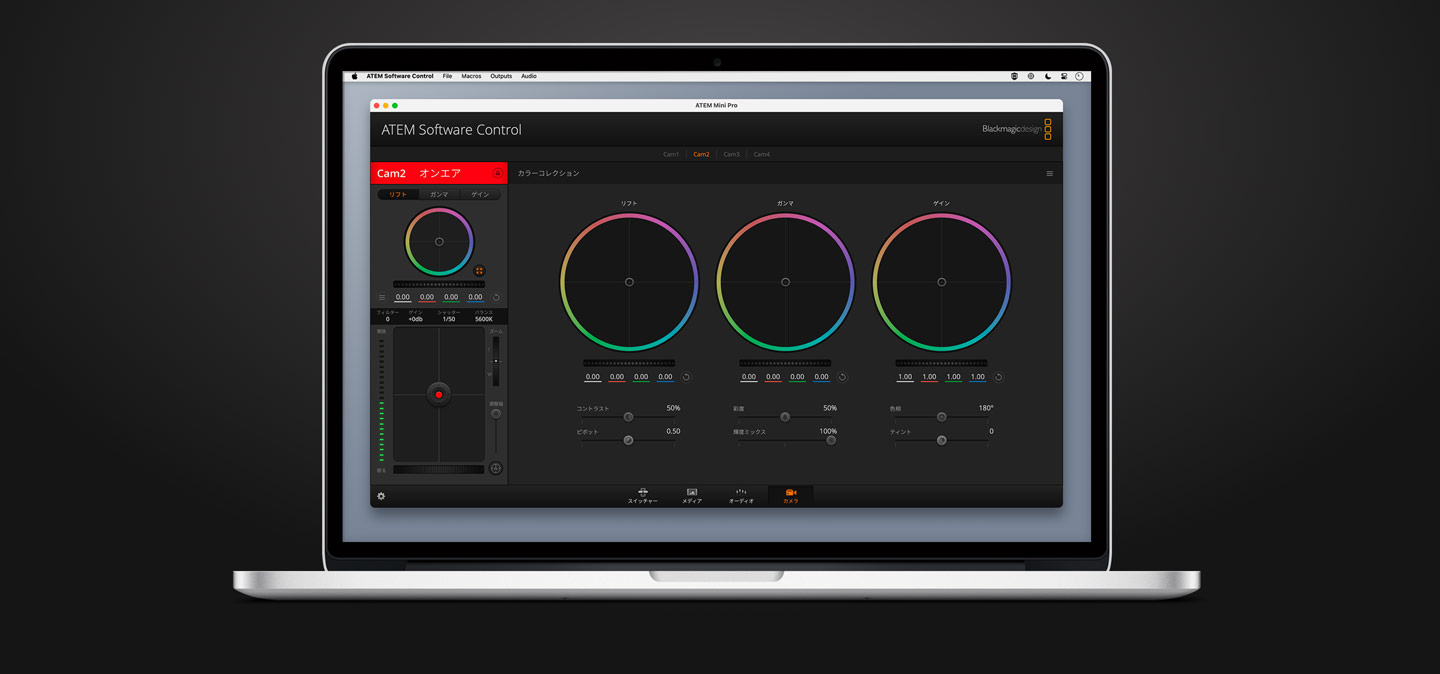Viewport: 1440px width, 674px height.
Task: Switch to the ガンマ adjustment mode
Action: coord(440,194)
